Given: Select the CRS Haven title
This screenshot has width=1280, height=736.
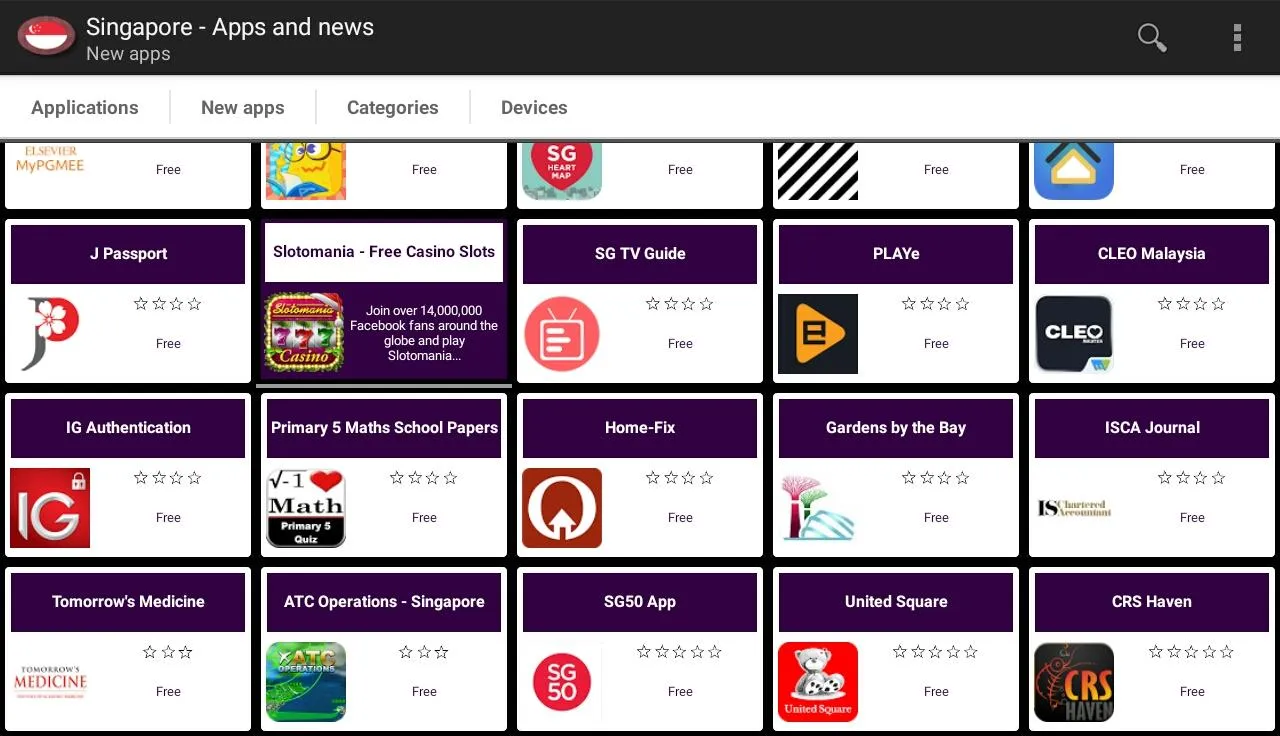Looking at the screenshot, I should point(1152,602).
